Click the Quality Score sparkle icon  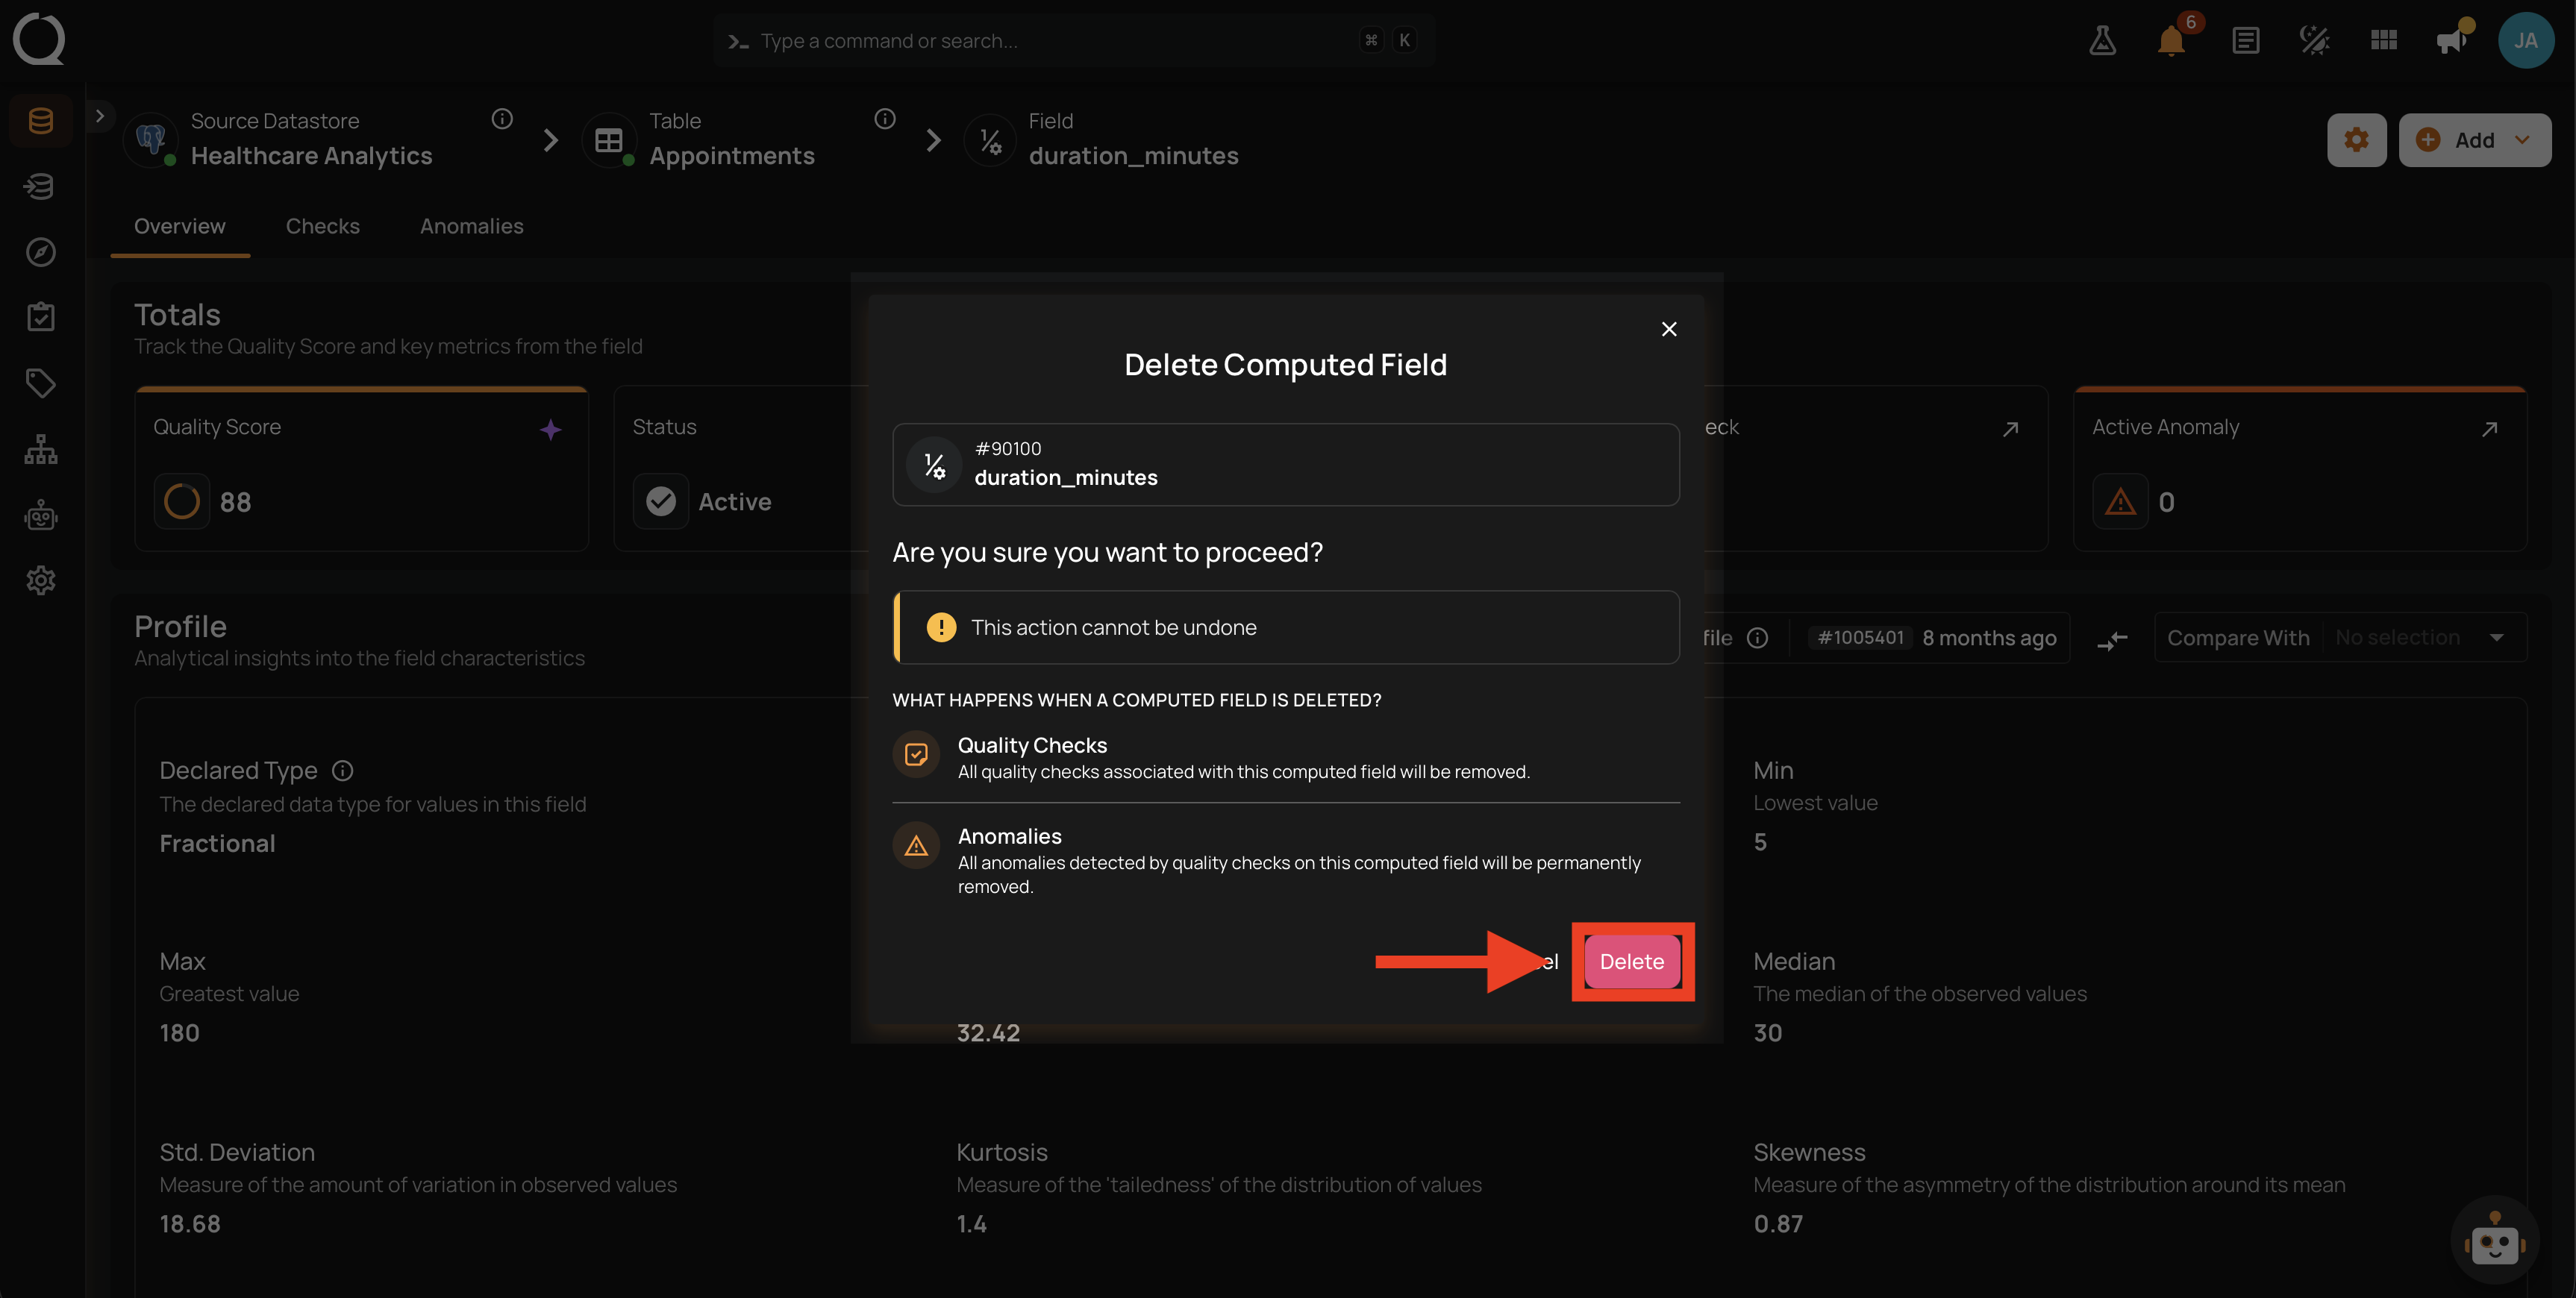(x=550, y=430)
